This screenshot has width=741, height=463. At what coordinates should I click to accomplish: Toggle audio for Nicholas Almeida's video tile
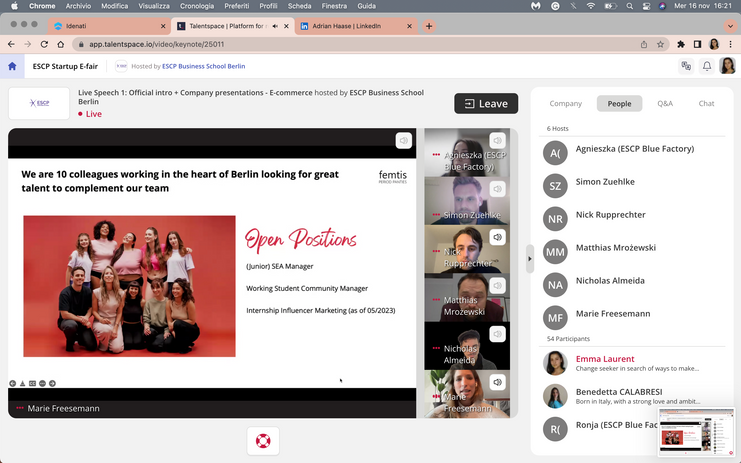click(497, 334)
